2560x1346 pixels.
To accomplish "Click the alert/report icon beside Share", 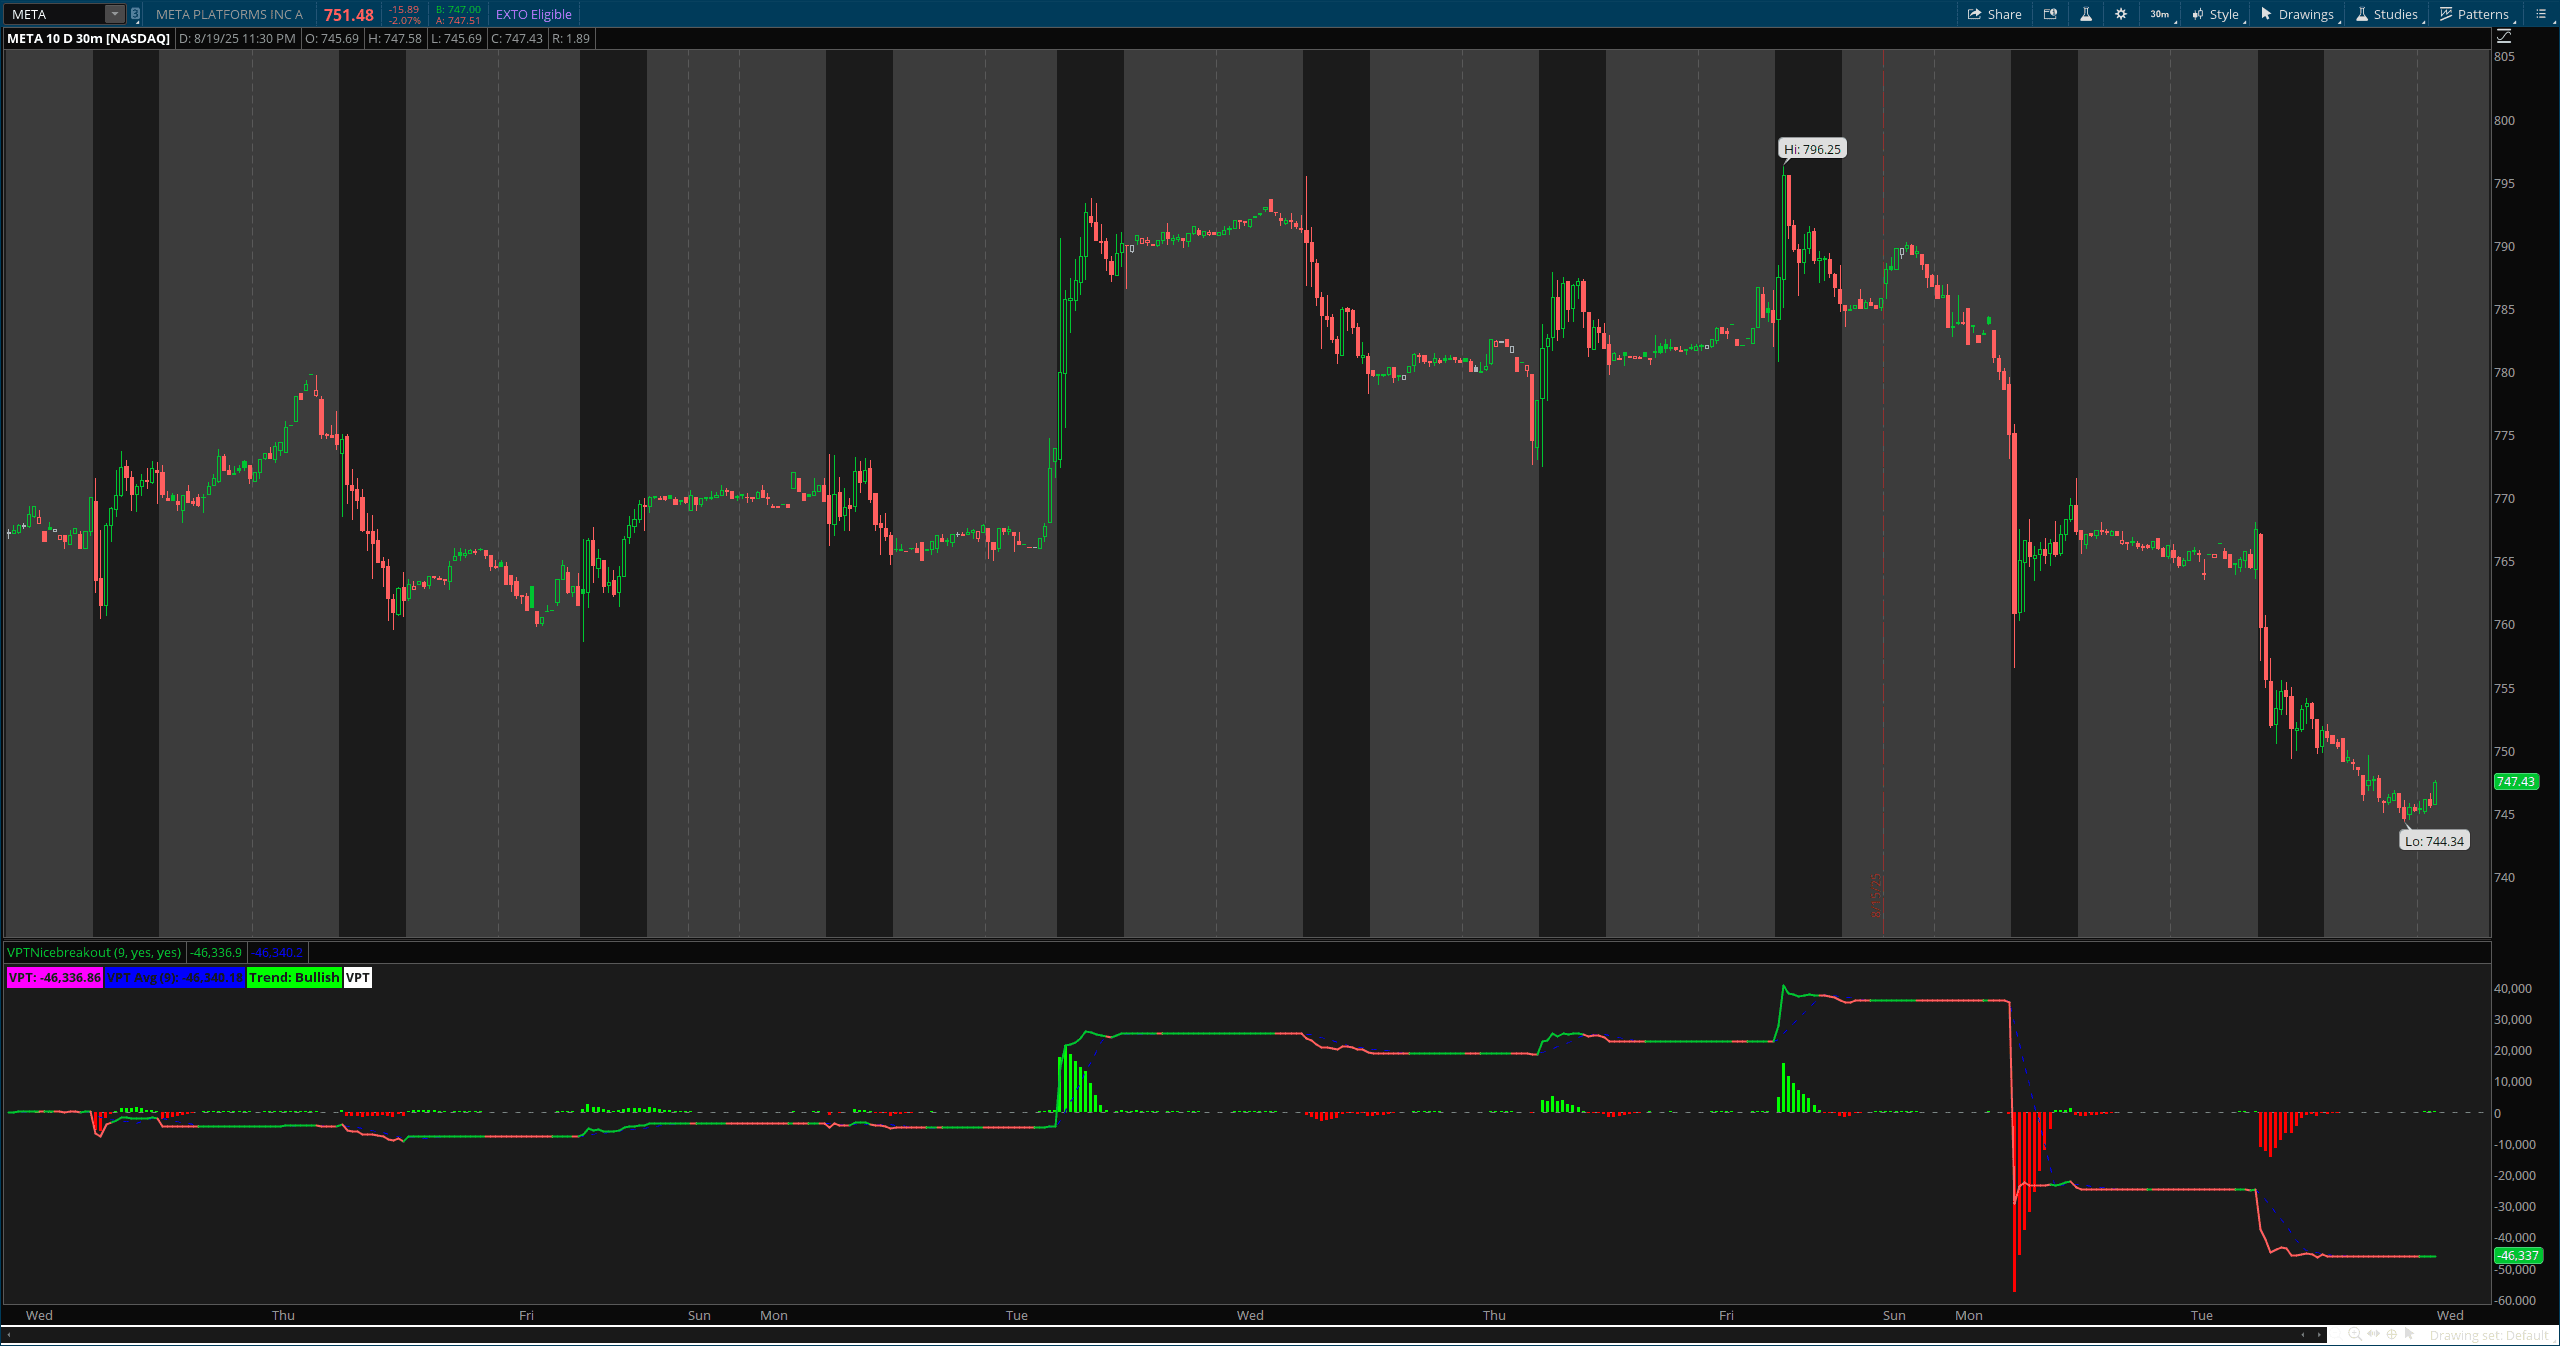I will click(2050, 14).
